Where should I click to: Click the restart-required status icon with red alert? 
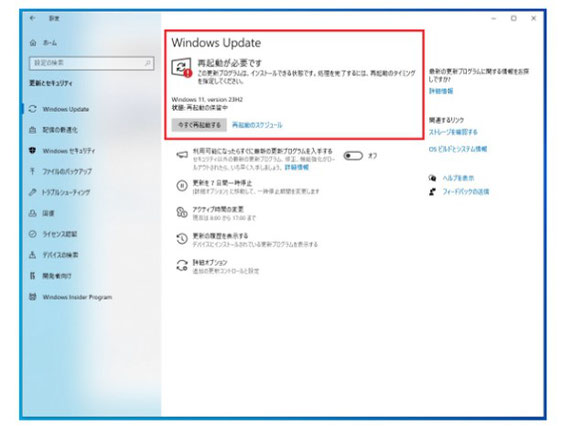(x=182, y=68)
